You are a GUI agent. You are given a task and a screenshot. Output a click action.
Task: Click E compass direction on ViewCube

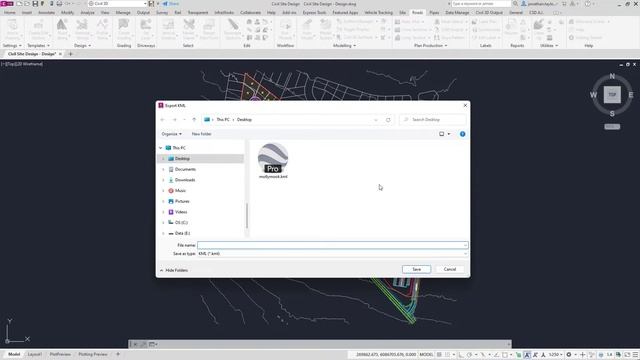631,95
